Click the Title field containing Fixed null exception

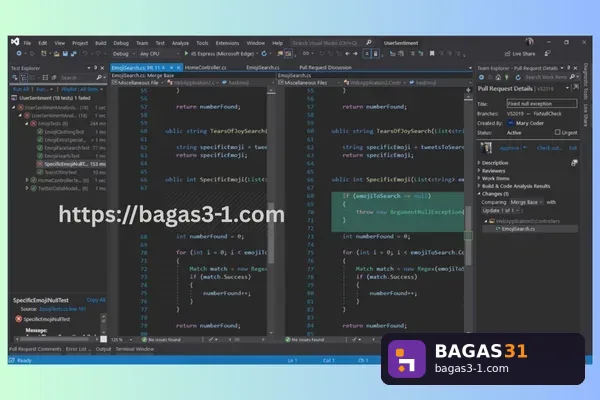(541, 103)
